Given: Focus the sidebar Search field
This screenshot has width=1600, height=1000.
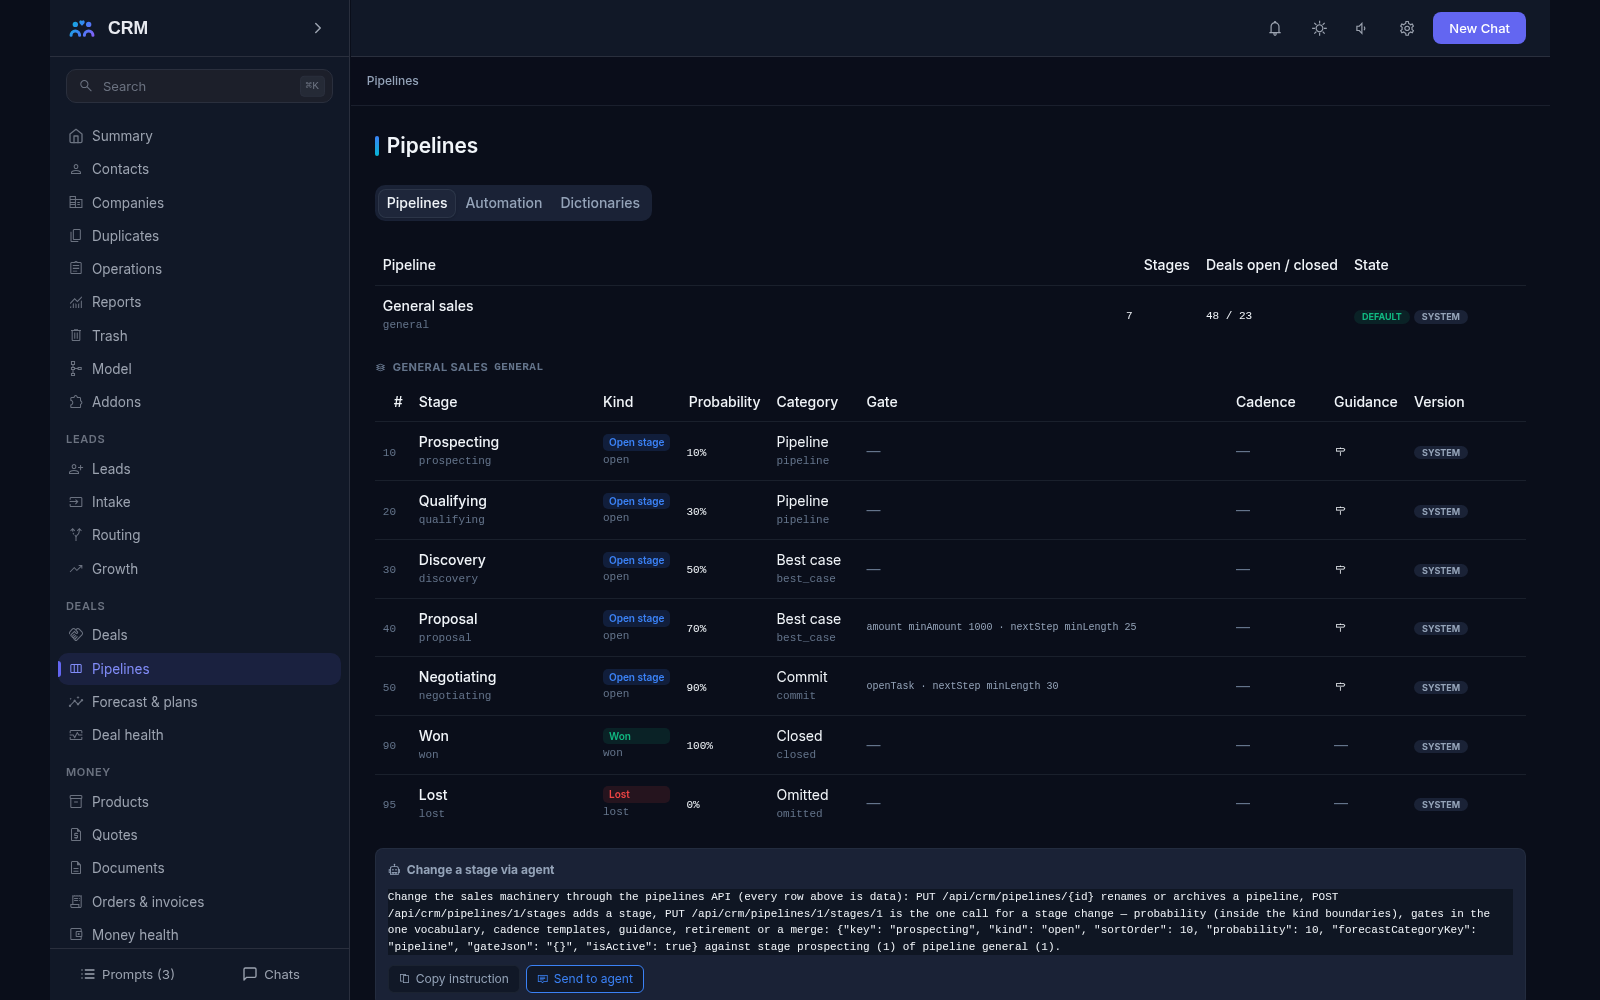Looking at the screenshot, I should (x=199, y=86).
